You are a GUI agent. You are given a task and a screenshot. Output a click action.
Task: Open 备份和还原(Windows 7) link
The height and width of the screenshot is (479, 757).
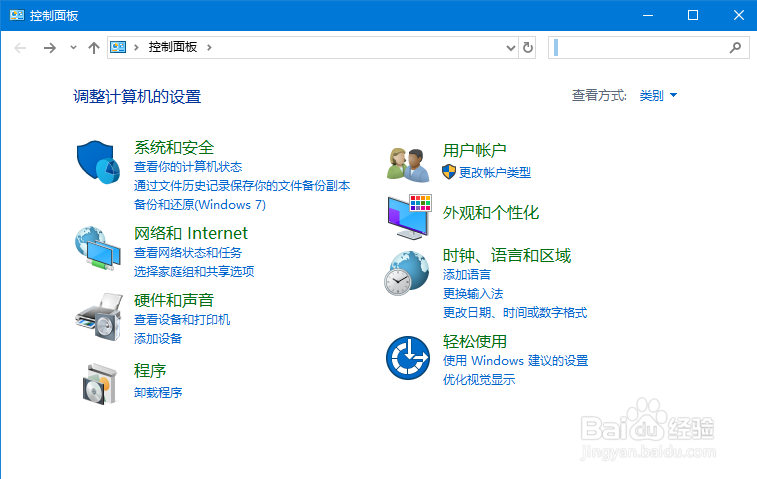(200, 205)
